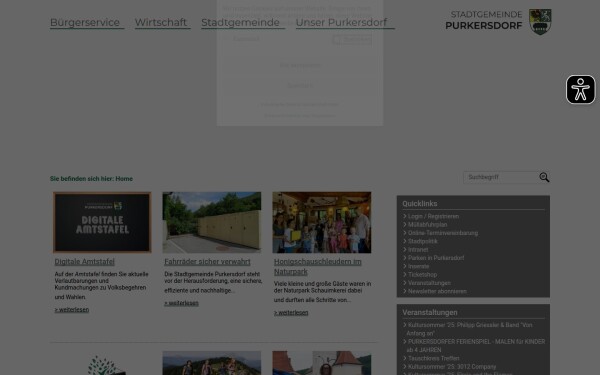The height and width of the screenshot is (375, 600).
Task: Open the Stadtpolitik quicklink
Action: coord(422,241)
